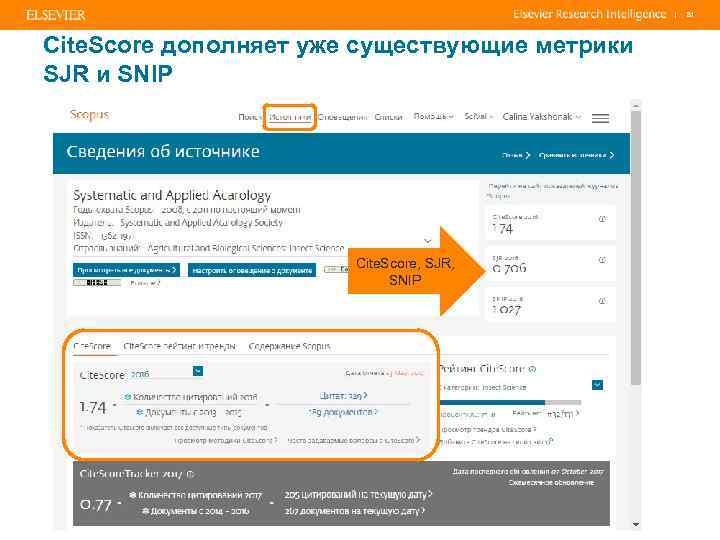Expand source details chevron under the subject area
720x540 pixels.
[x=428, y=241]
